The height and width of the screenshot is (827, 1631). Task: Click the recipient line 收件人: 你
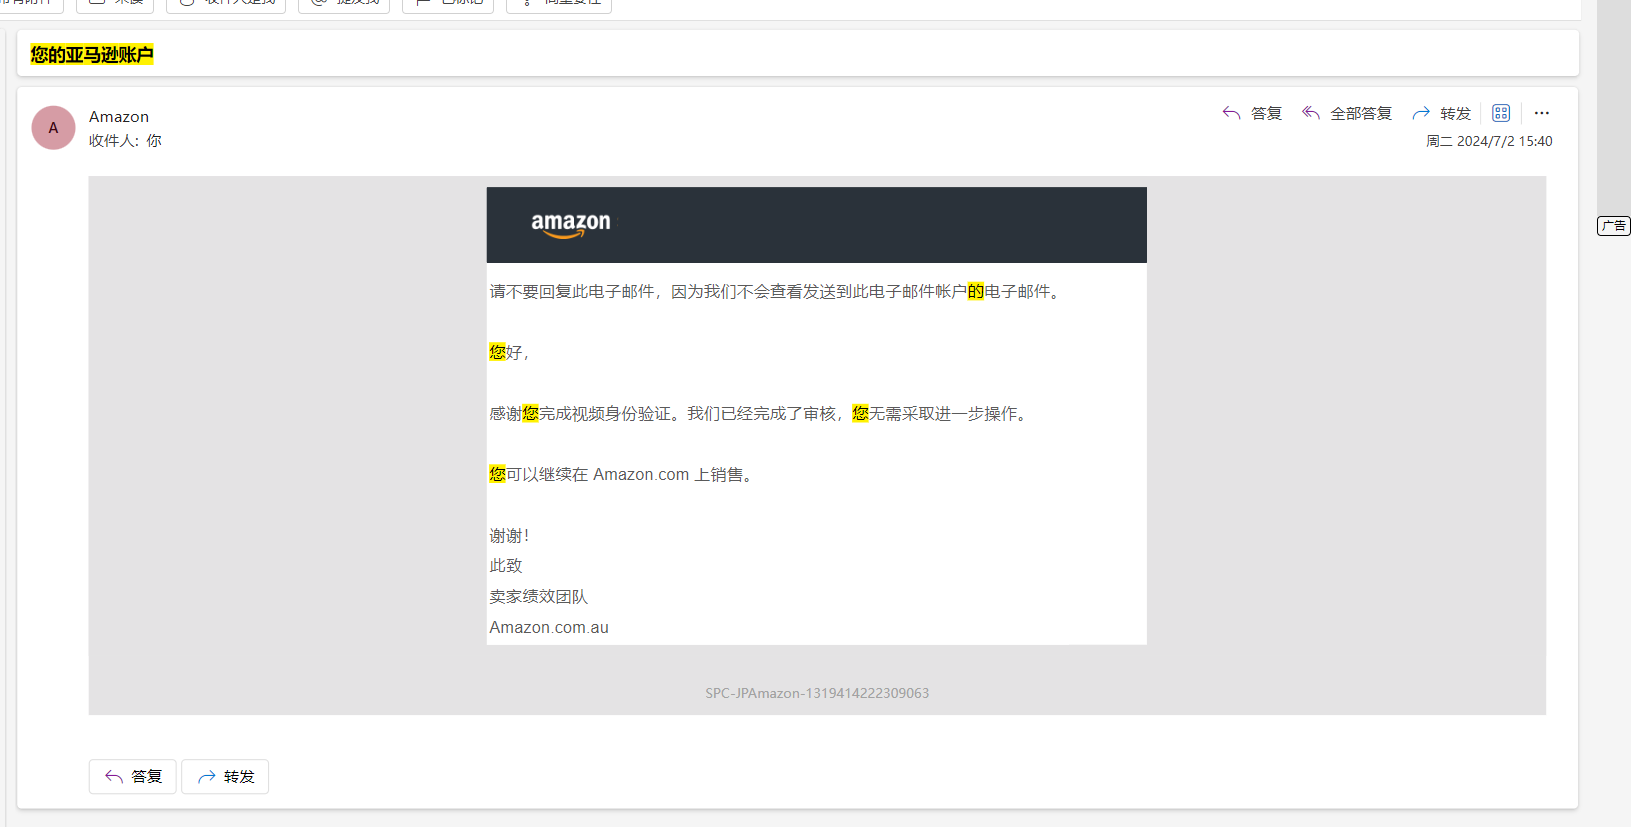click(125, 141)
